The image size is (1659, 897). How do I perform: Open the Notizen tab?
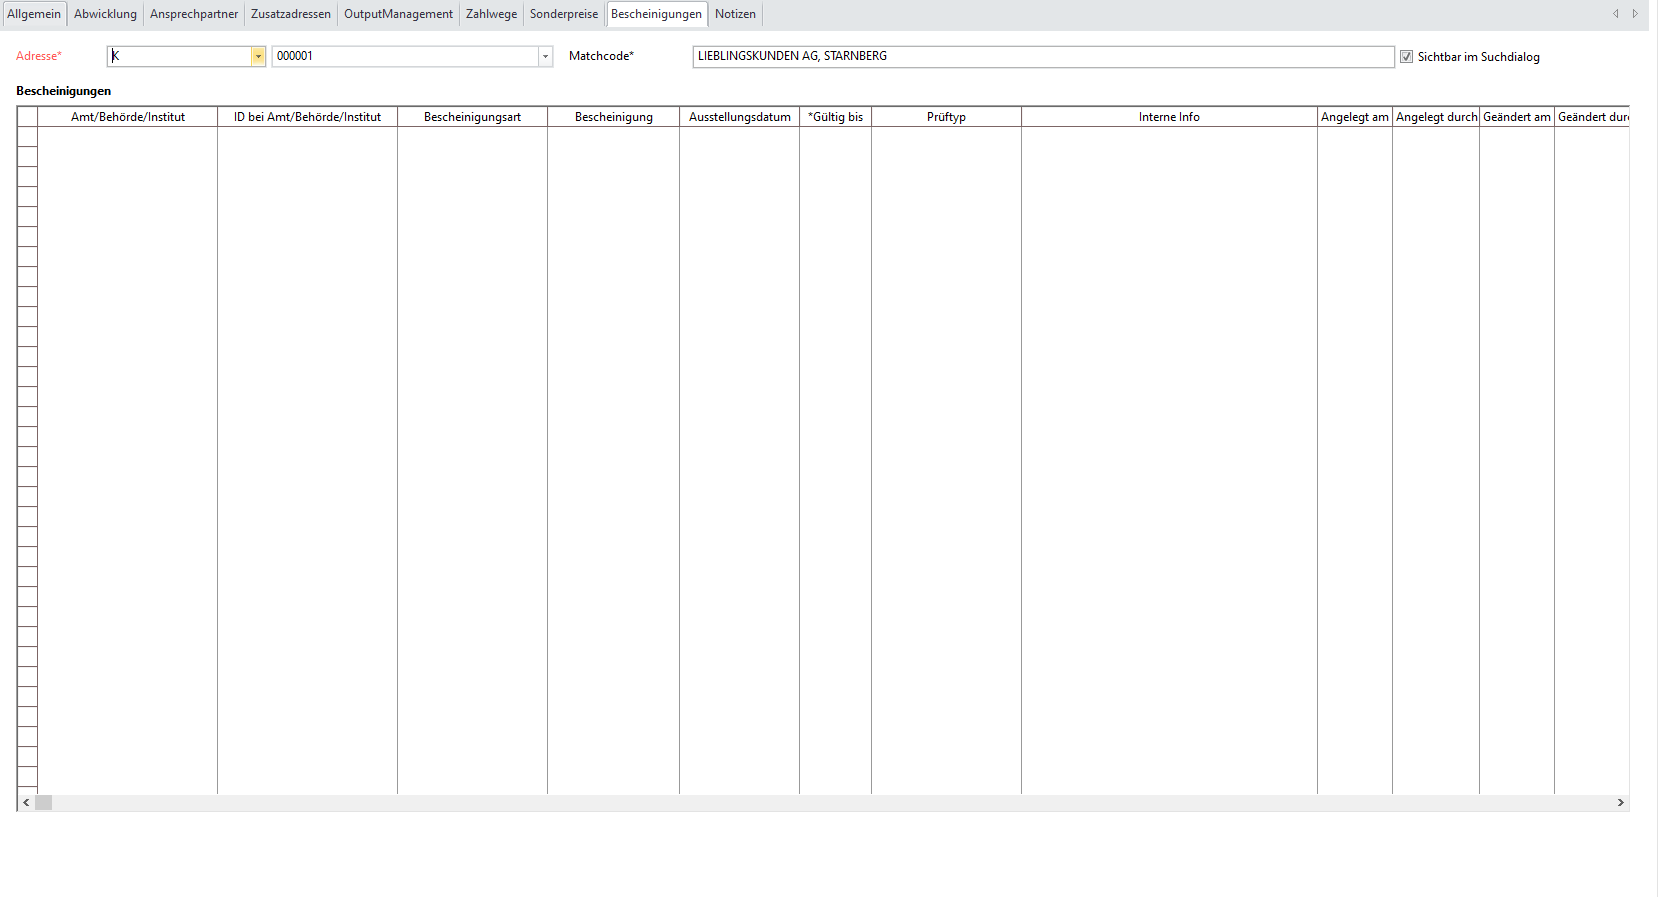(735, 14)
